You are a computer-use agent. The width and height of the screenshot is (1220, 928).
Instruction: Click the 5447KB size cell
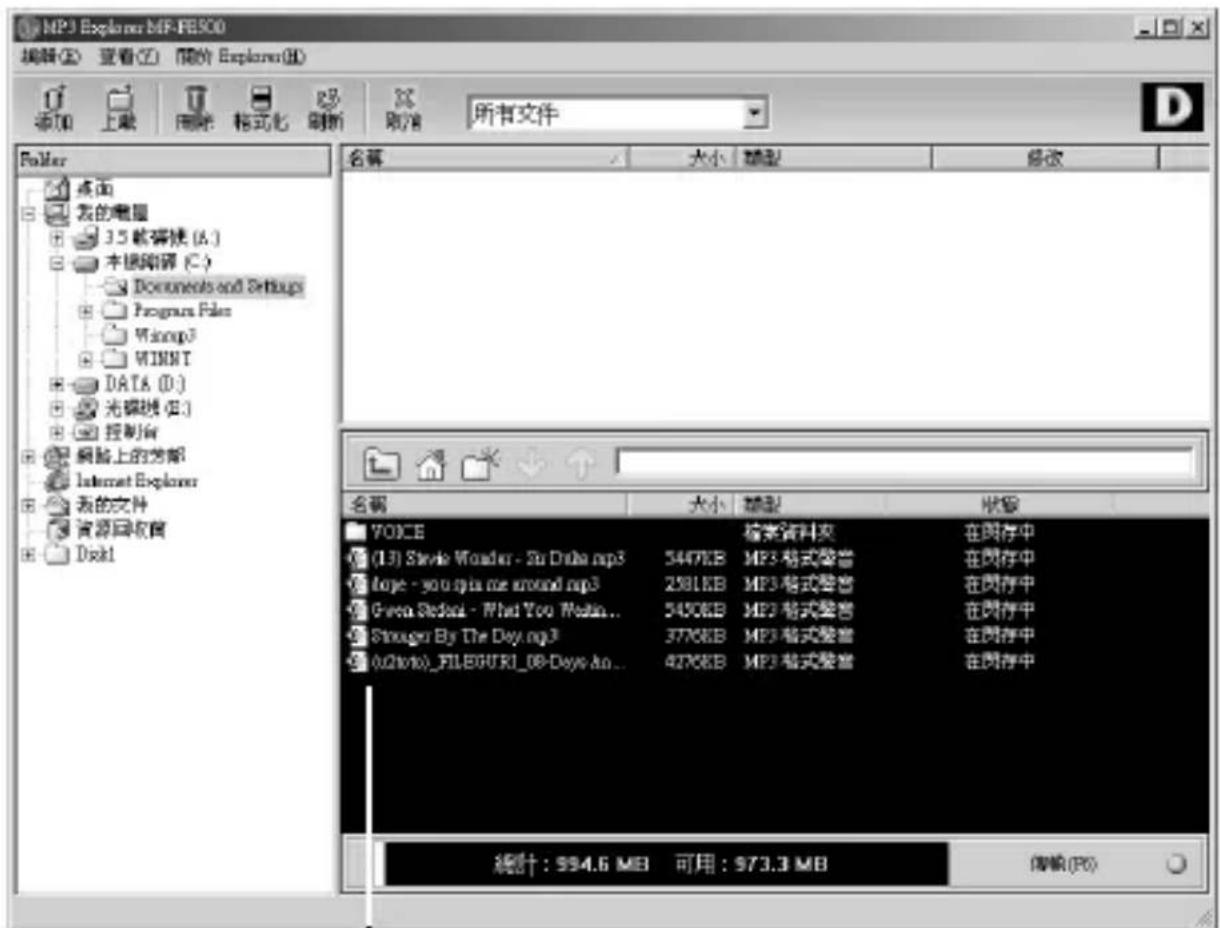tap(695, 558)
